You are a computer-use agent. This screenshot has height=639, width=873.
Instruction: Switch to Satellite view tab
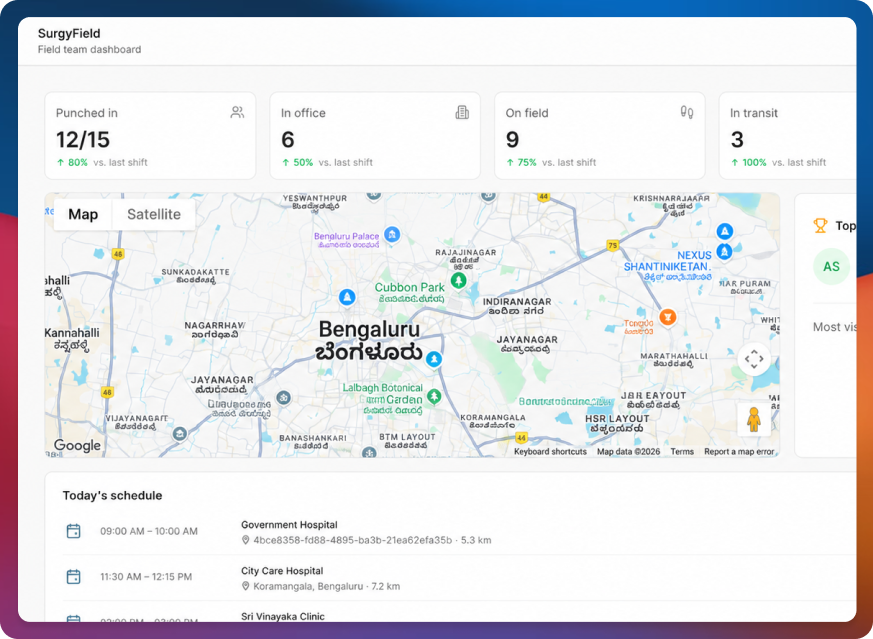[154, 214]
